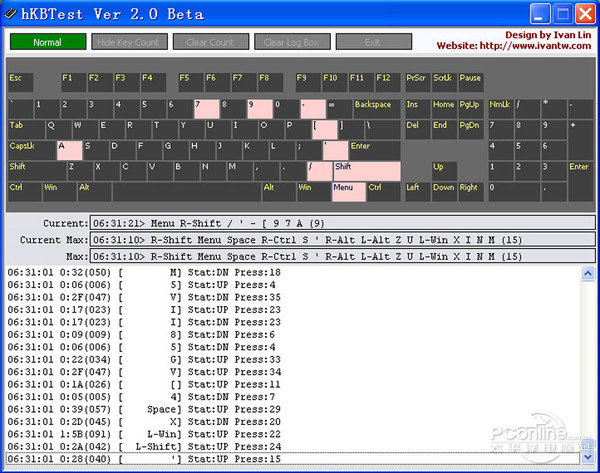
Task: Click the PrScr key
Action: click(417, 82)
